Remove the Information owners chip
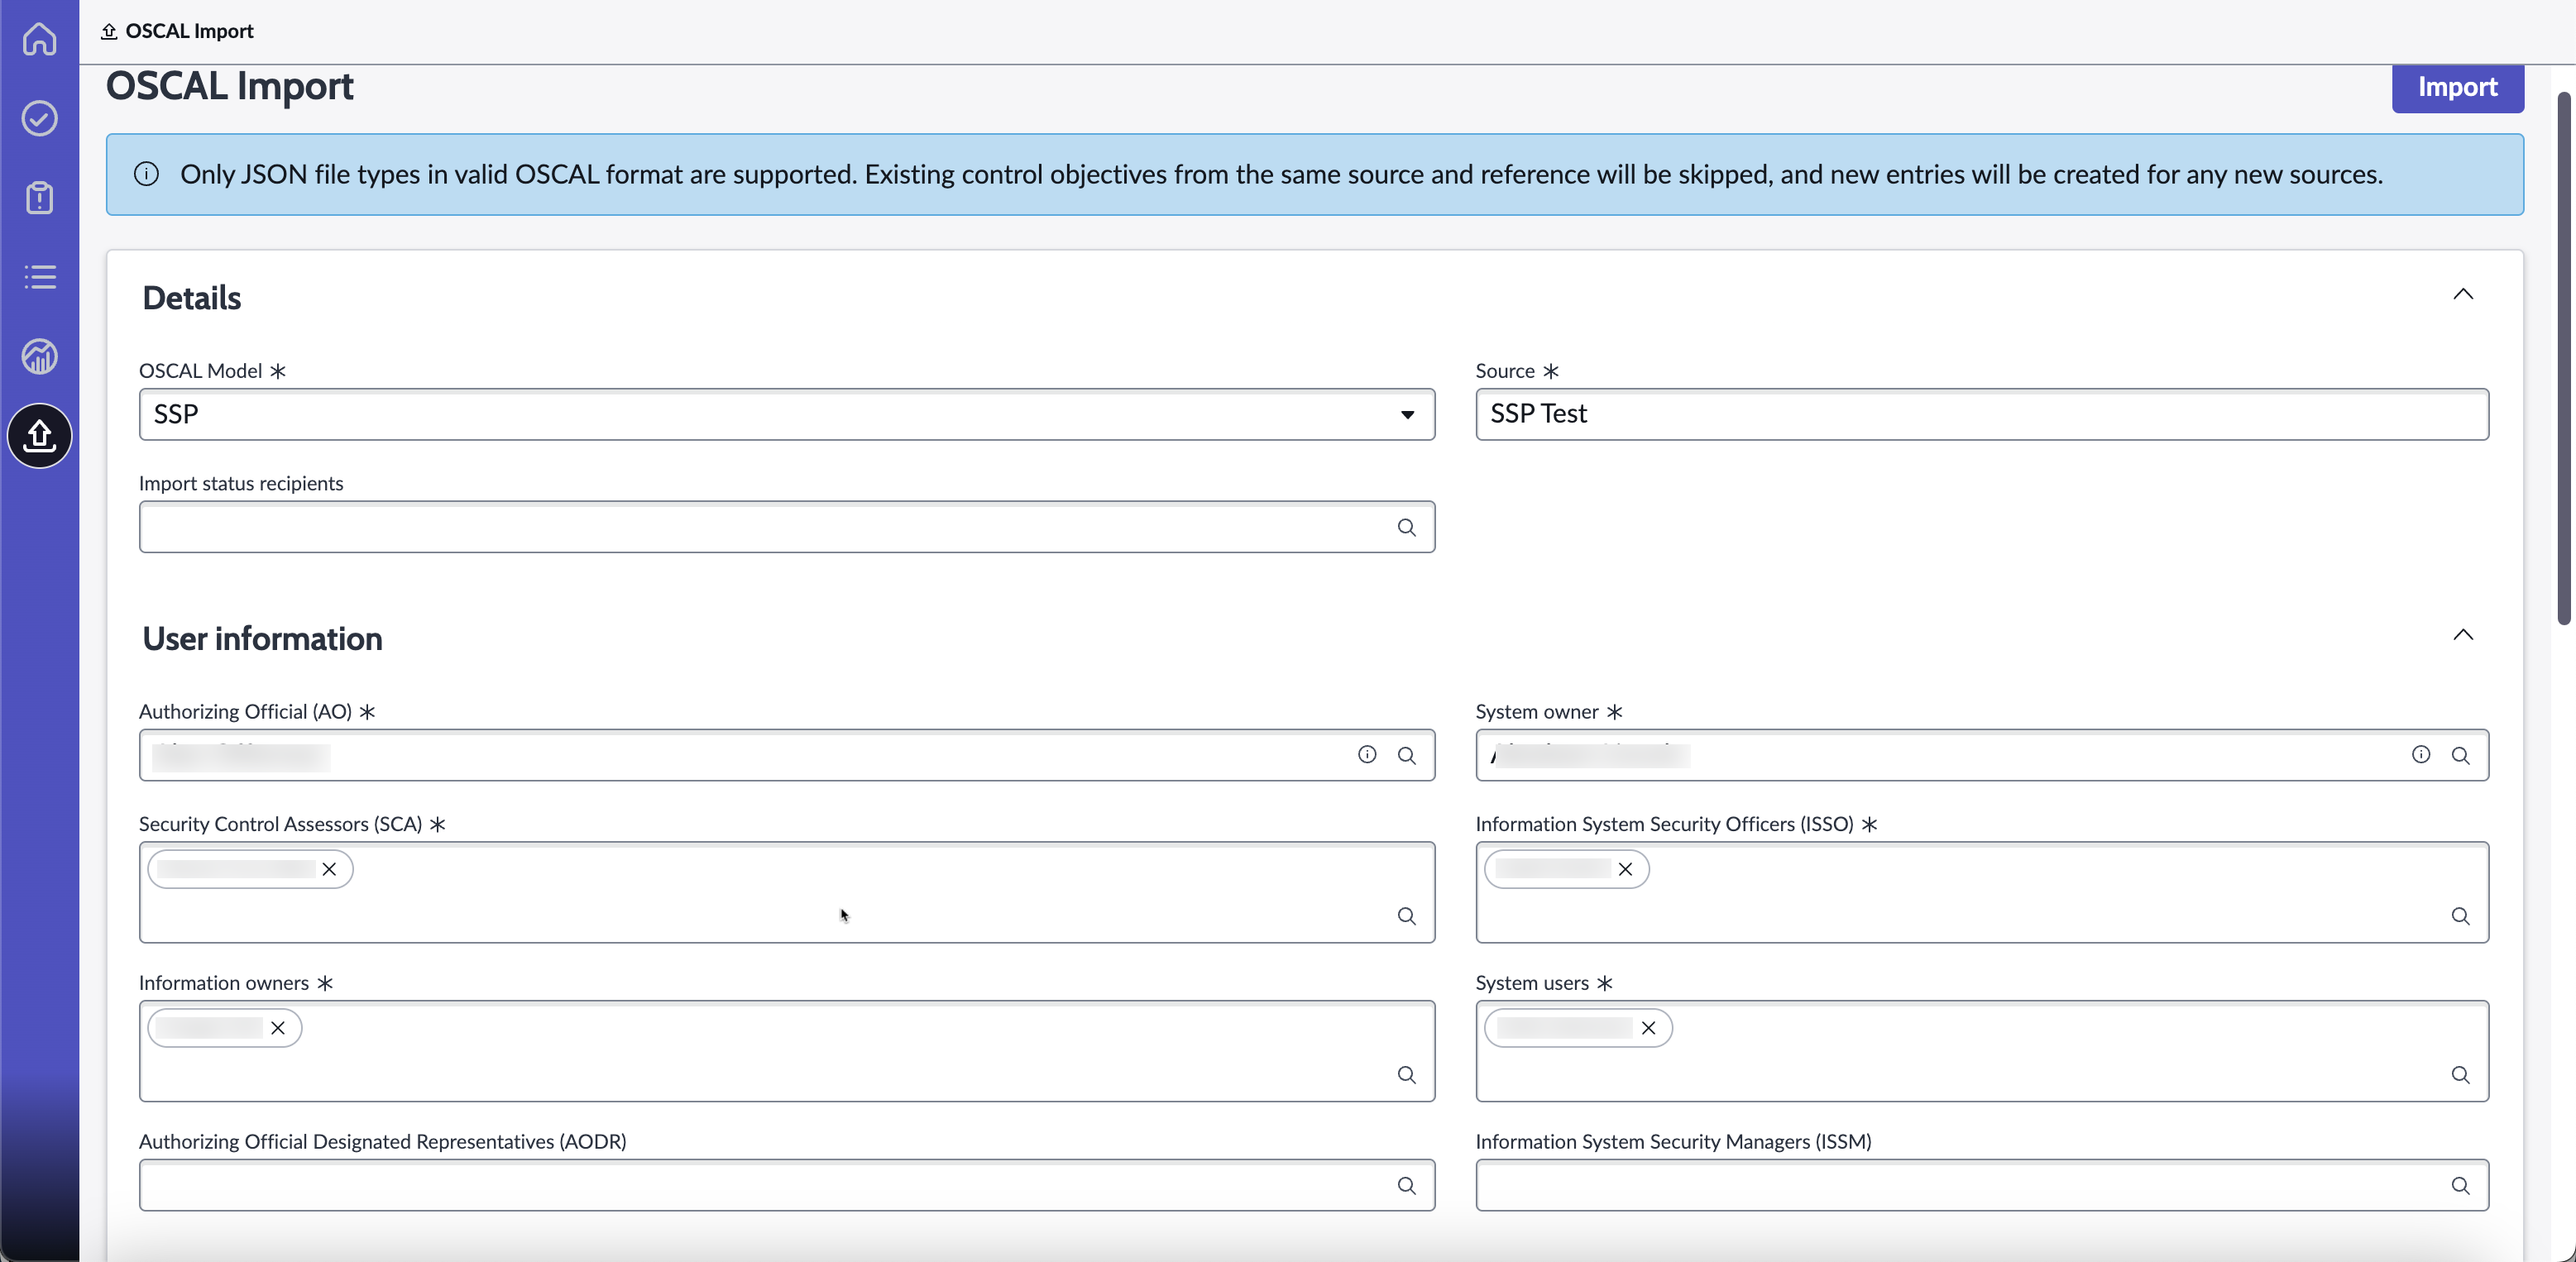The width and height of the screenshot is (2576, 1262). point(278,1028)
